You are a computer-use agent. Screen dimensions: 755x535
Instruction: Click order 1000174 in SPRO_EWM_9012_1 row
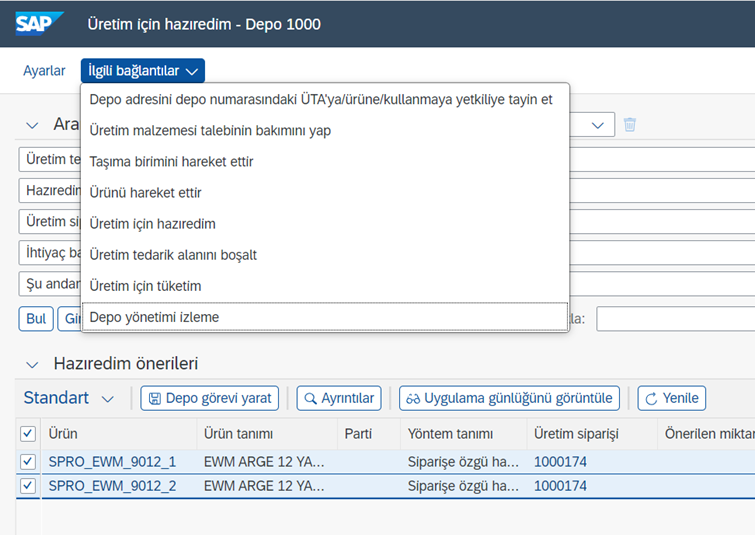(560, 462)
